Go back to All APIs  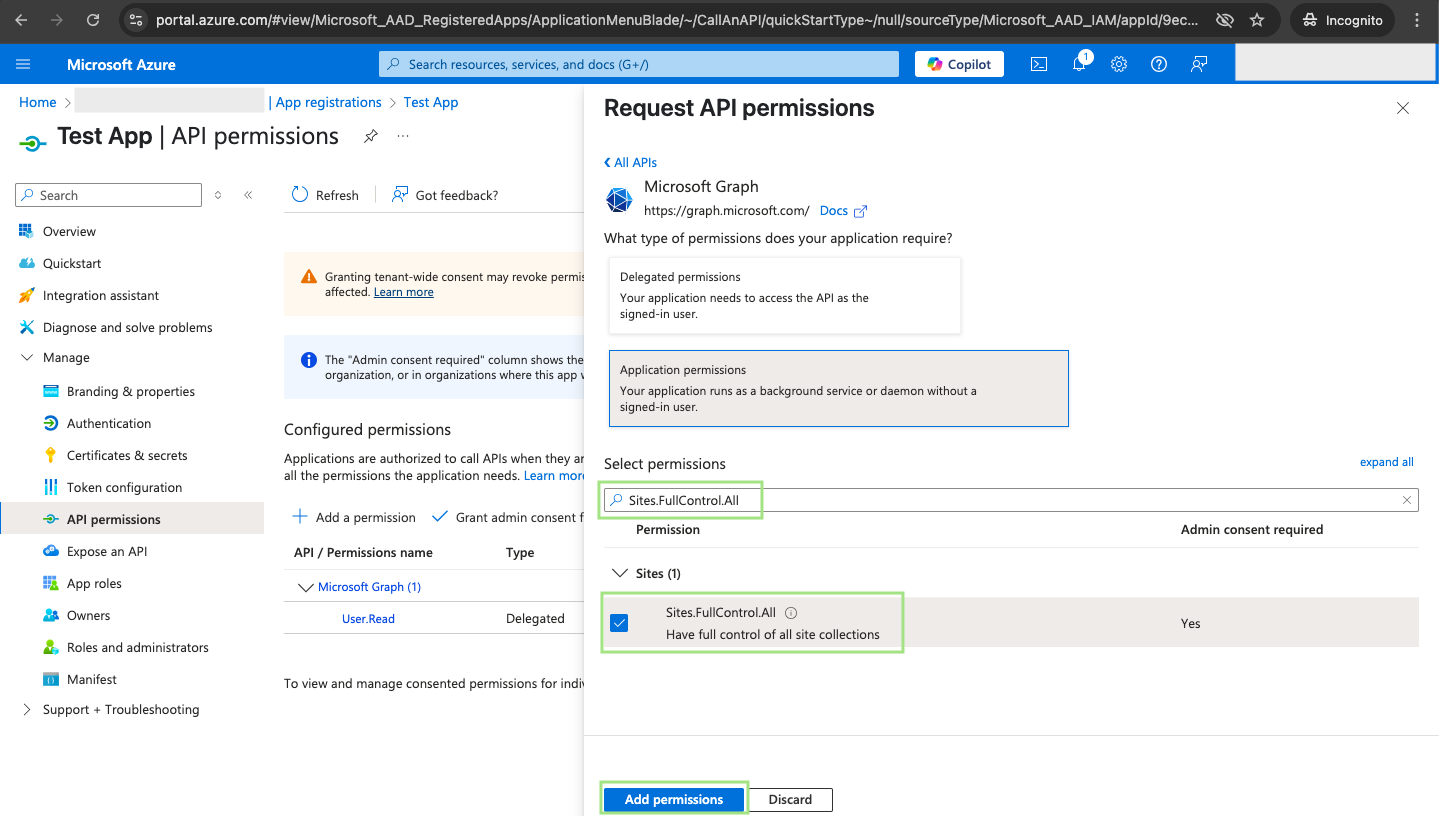631,162
